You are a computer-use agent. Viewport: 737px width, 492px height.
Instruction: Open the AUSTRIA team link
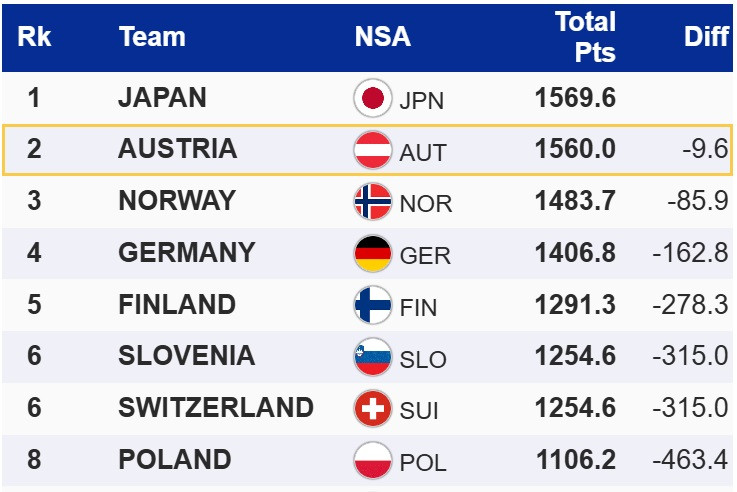coord(177,150)
